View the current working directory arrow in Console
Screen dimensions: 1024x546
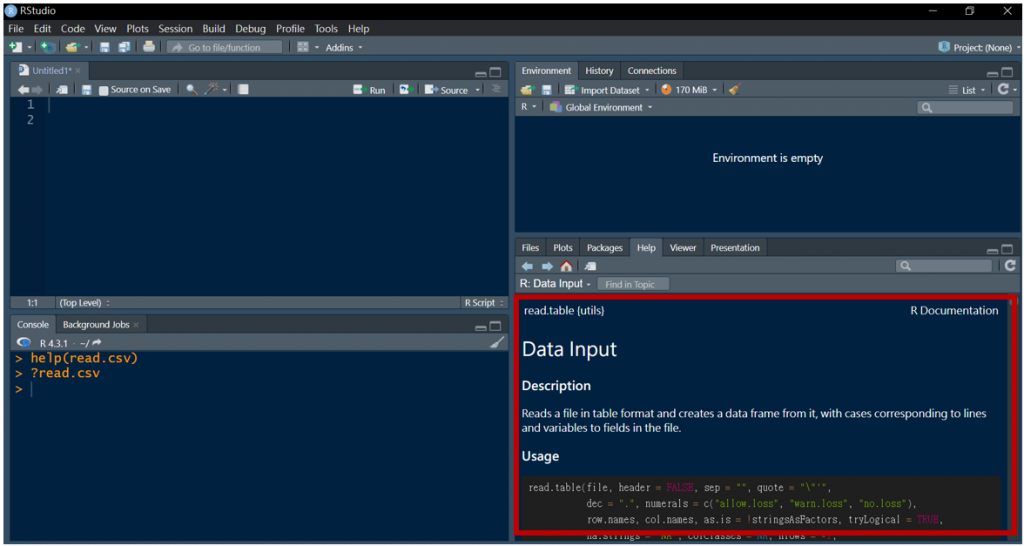coord(97,343)
